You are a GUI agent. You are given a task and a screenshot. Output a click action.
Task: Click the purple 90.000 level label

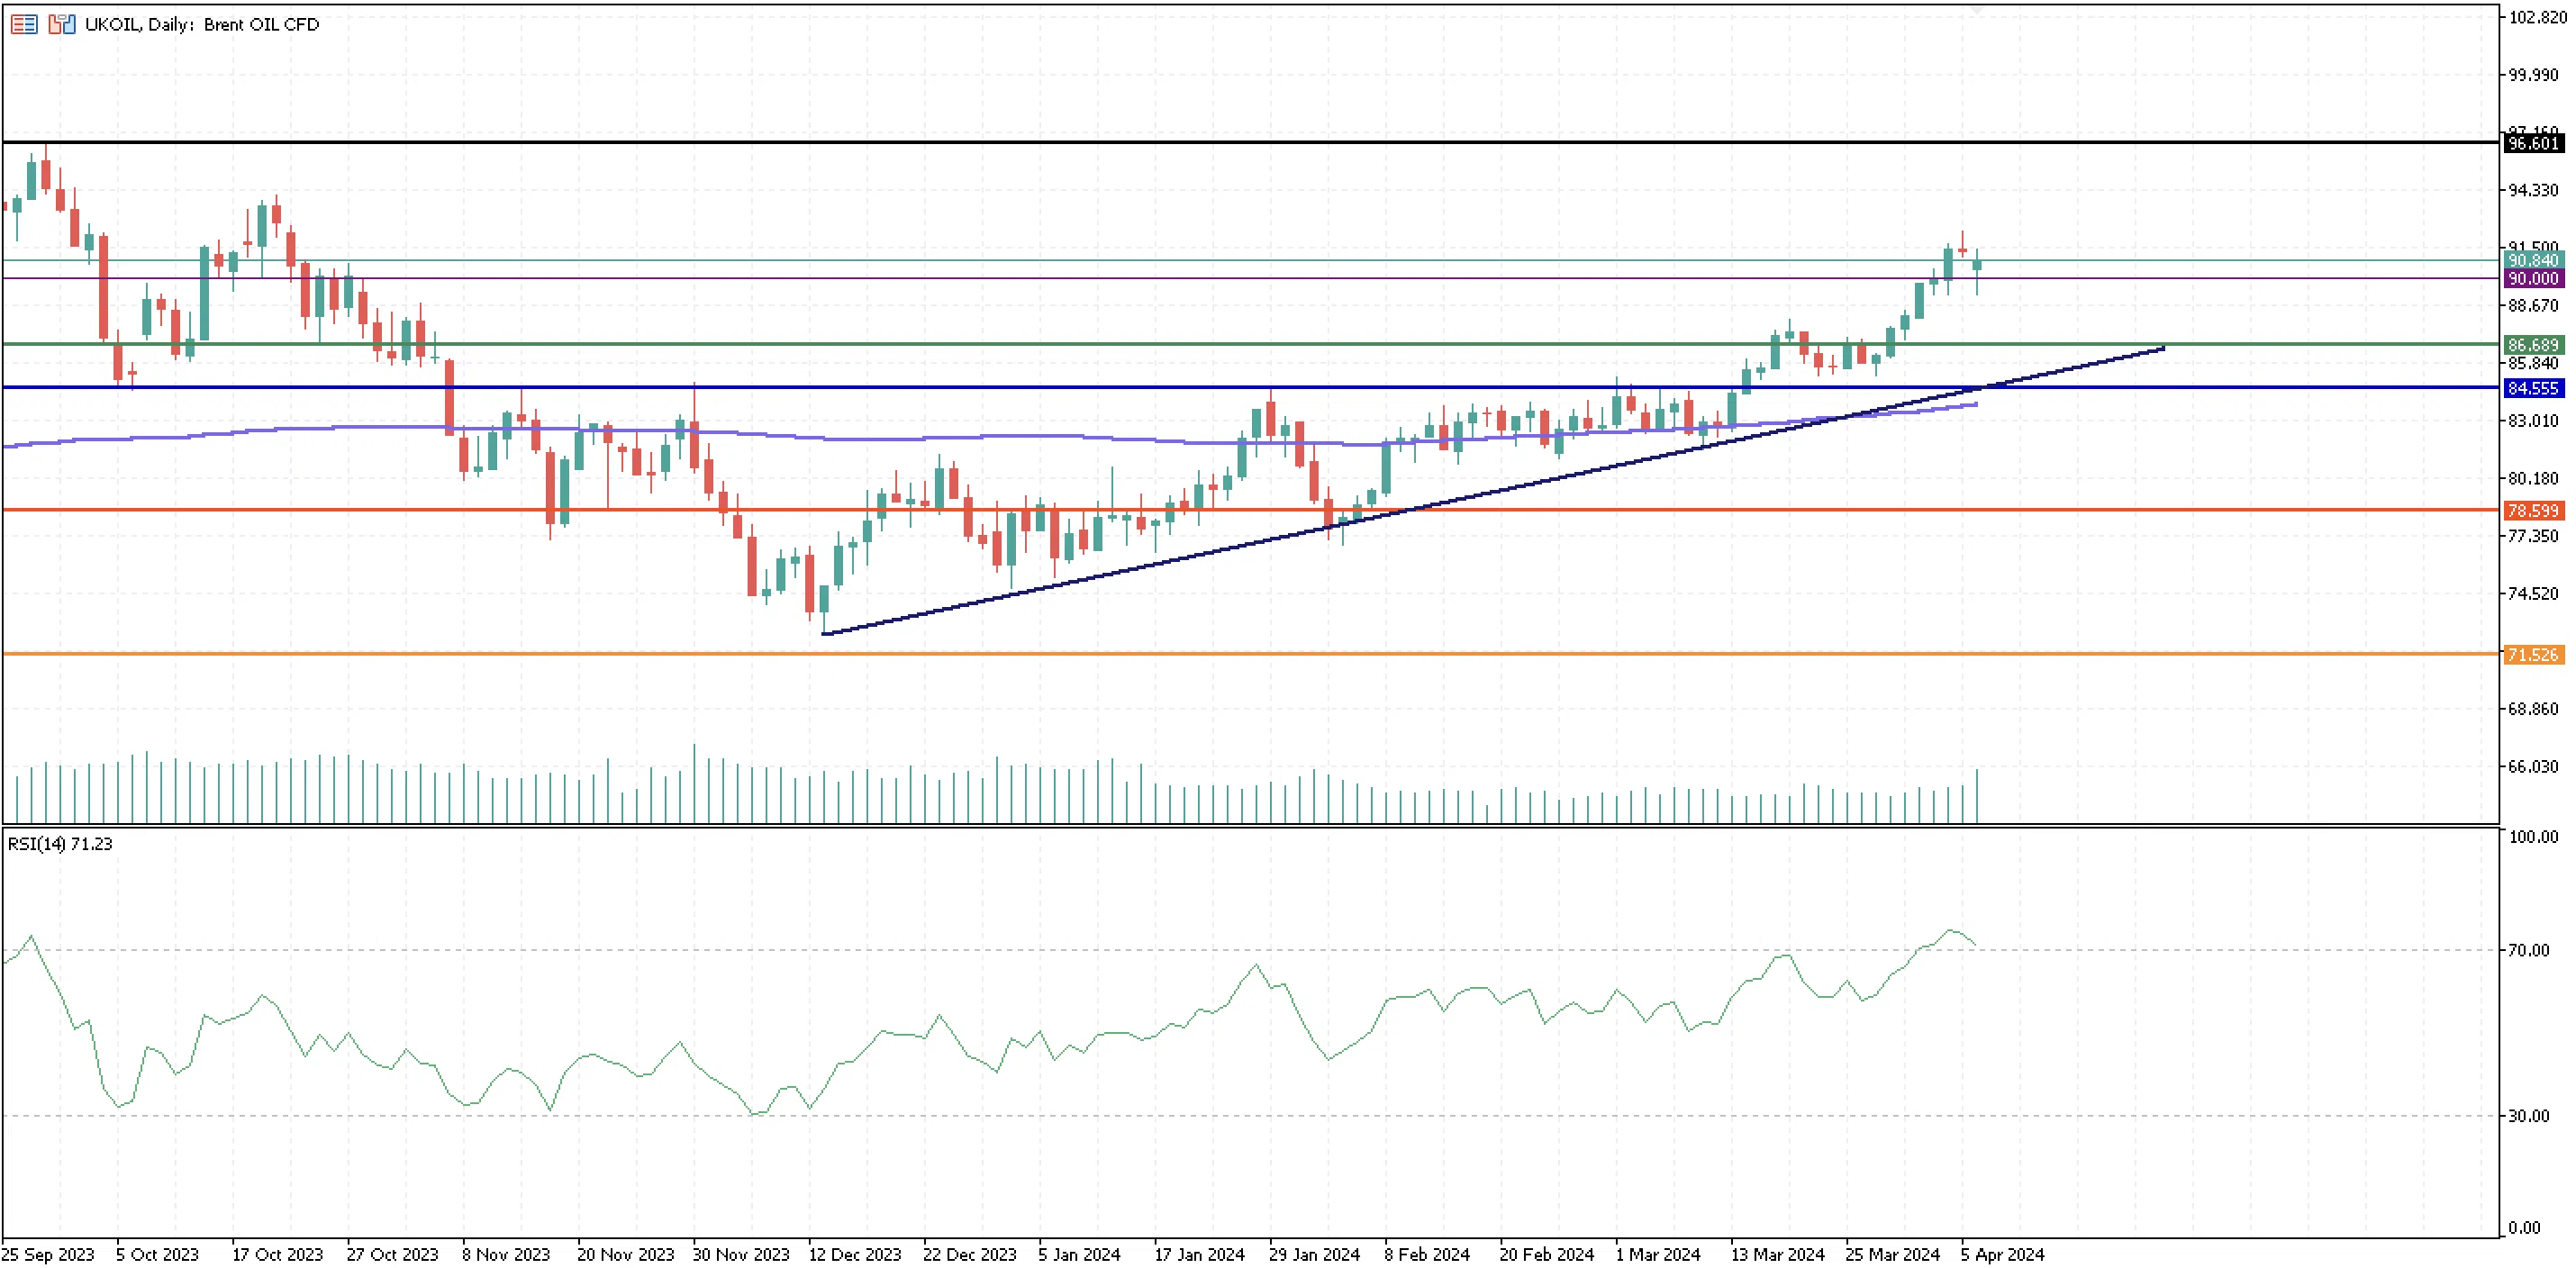pyautogui.click(x=2533, y=279)
